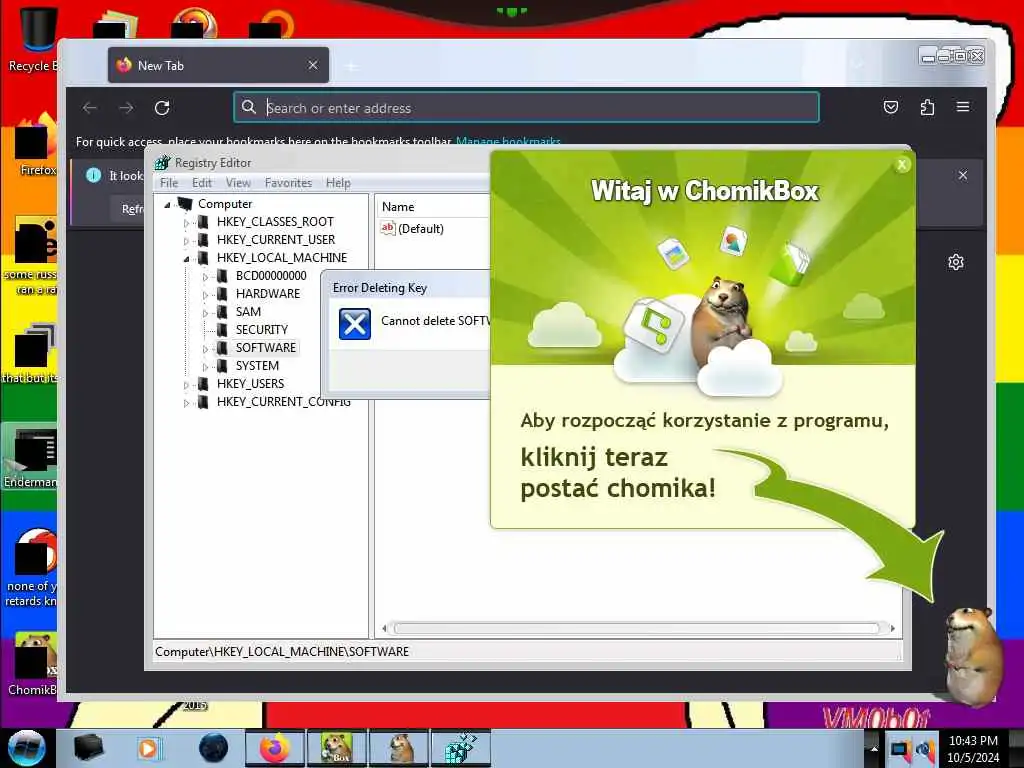Expand HKEY_USERS key
The width and height of the screenshot is (1024, 768).
pos(186,385)
